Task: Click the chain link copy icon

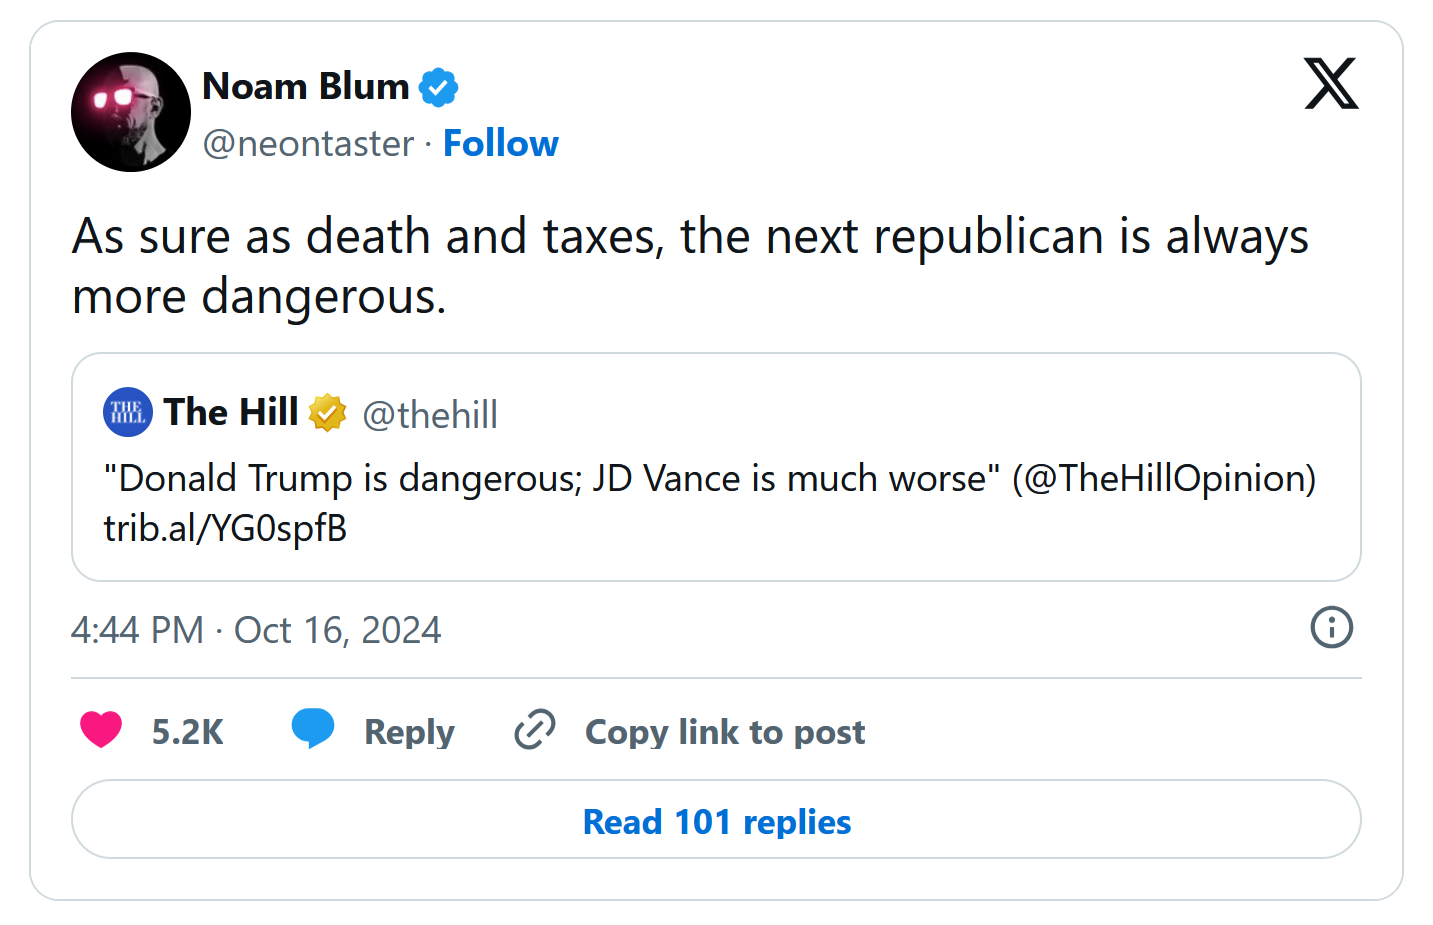Action: coord(535,730)
